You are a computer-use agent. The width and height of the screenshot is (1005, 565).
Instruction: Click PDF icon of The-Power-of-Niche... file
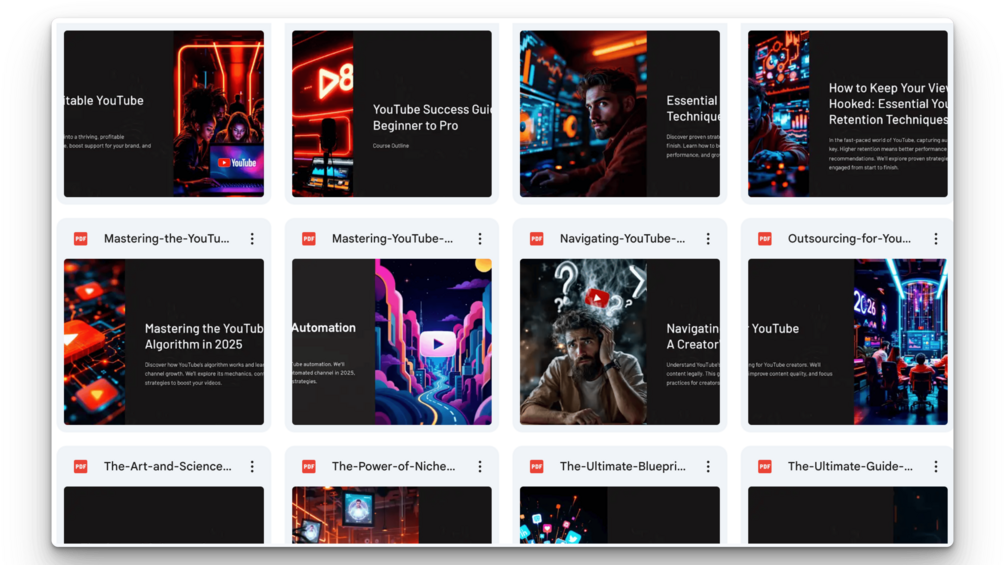(309, 466)
